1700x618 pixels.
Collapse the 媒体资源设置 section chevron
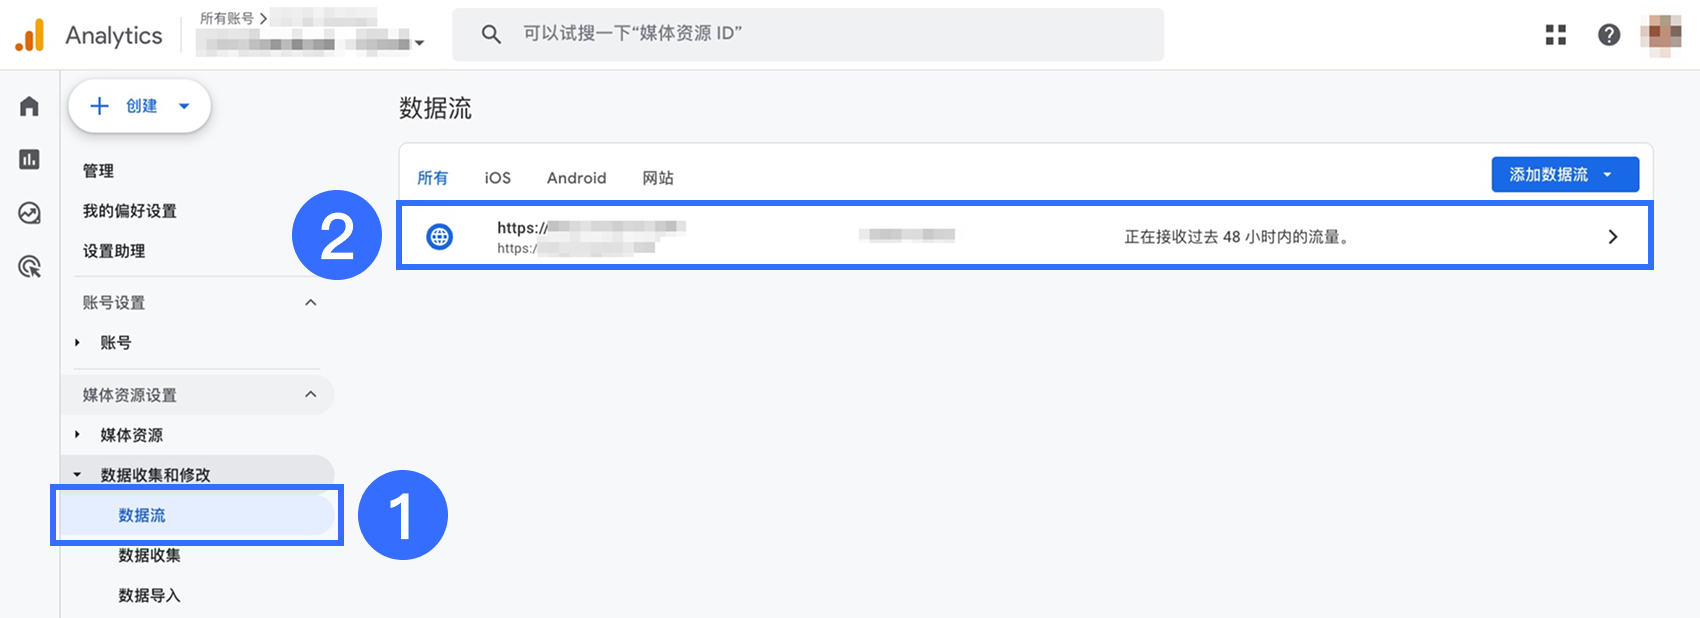pos(310,394)
